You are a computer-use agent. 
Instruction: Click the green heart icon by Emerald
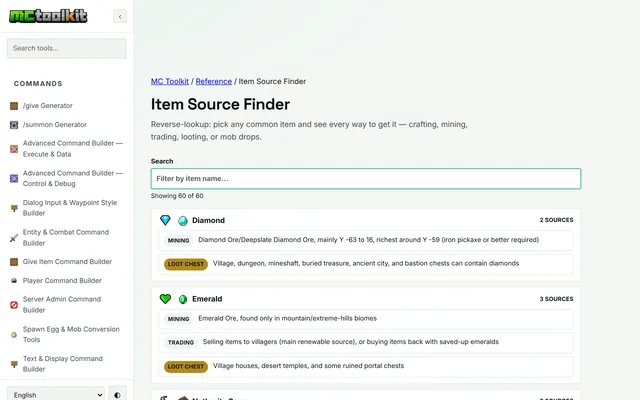pyautogui.click(x=165, y=299)
